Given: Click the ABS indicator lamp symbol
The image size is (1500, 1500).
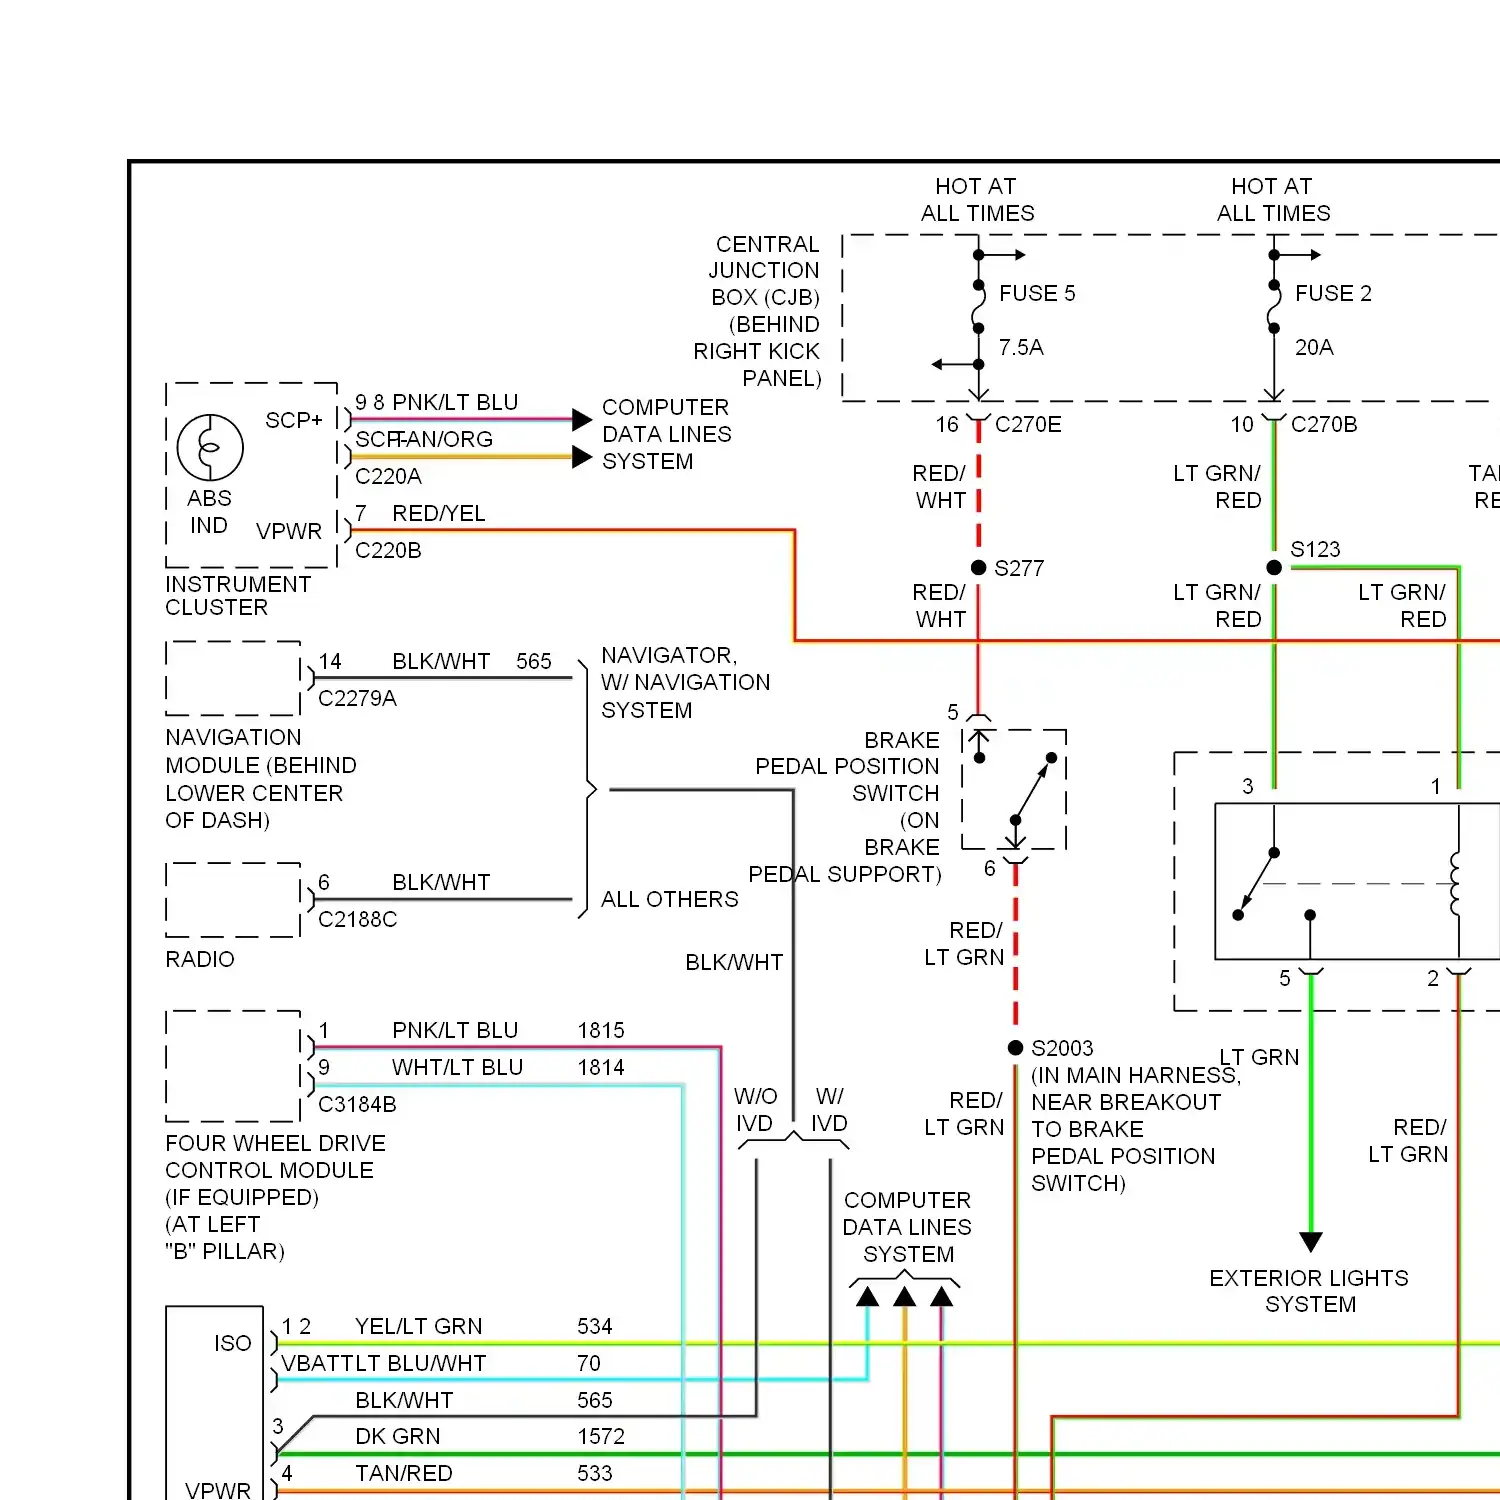Looking at the screenshot, I should pos(210,448).
